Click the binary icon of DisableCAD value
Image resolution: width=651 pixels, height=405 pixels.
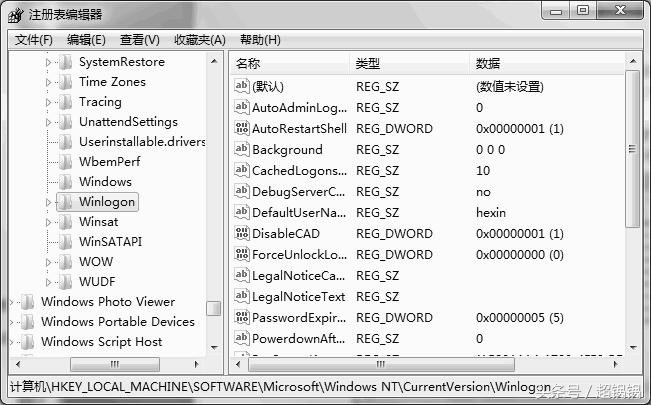coord(242,233)
